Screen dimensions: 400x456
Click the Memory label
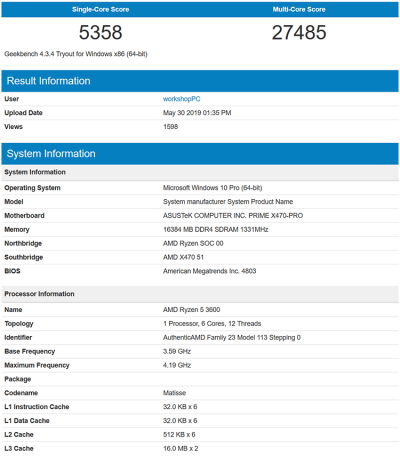[x=17, y=229]
